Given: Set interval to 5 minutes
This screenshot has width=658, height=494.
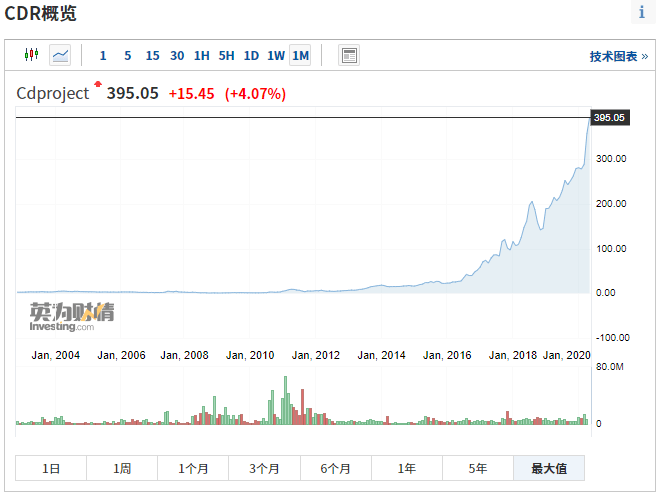Looking at the screenshot, I should tap(127, 56).
